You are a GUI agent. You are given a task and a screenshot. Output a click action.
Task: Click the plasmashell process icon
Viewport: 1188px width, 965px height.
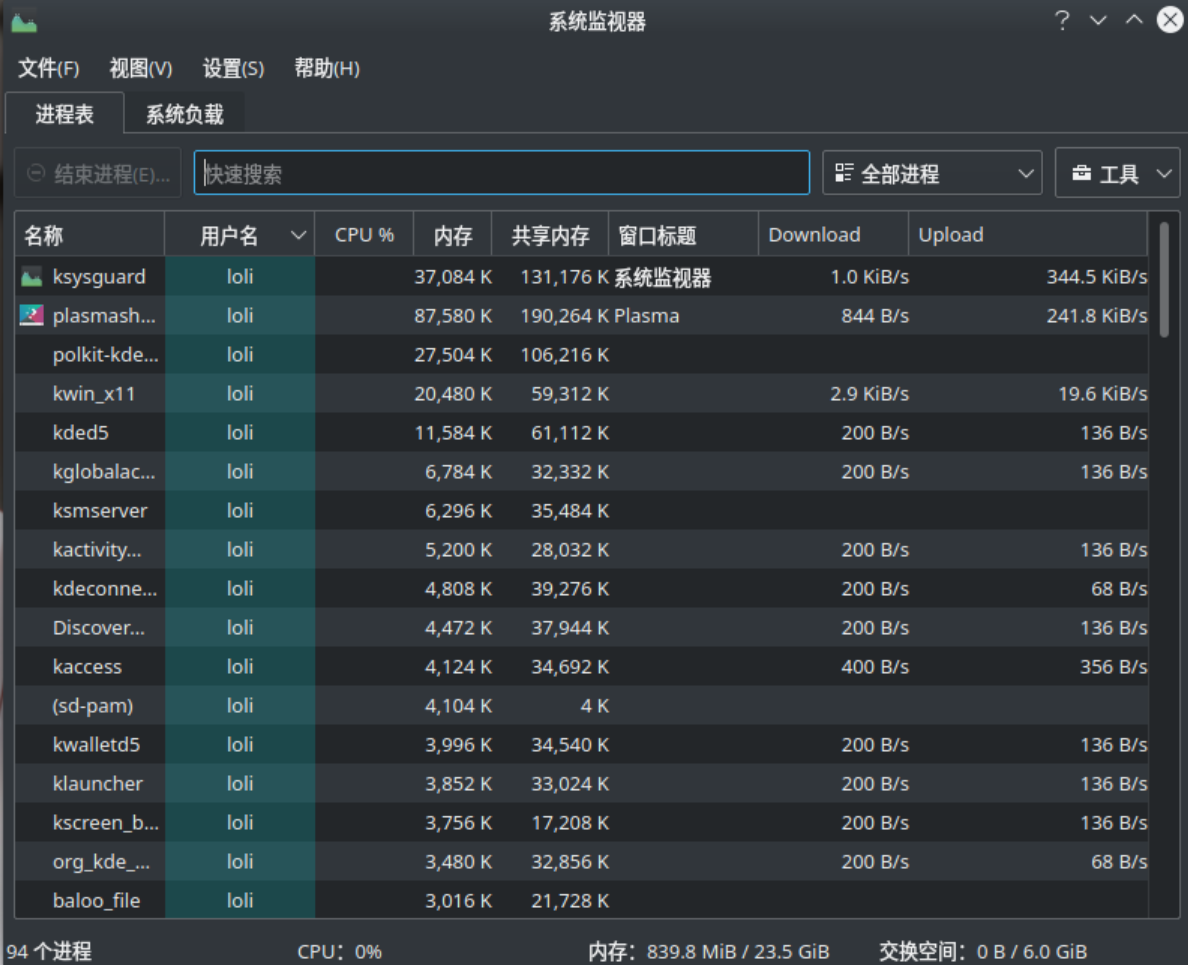31,316
